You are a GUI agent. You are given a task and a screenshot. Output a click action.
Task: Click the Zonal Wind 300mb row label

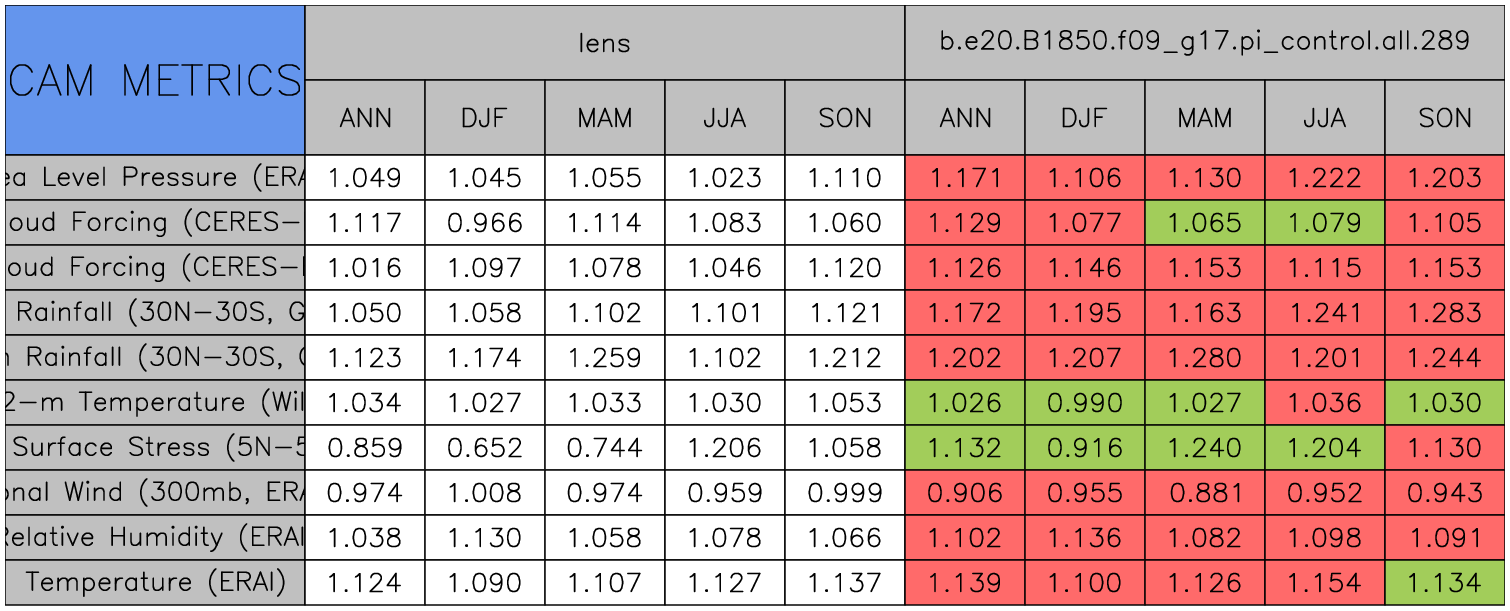155,493
